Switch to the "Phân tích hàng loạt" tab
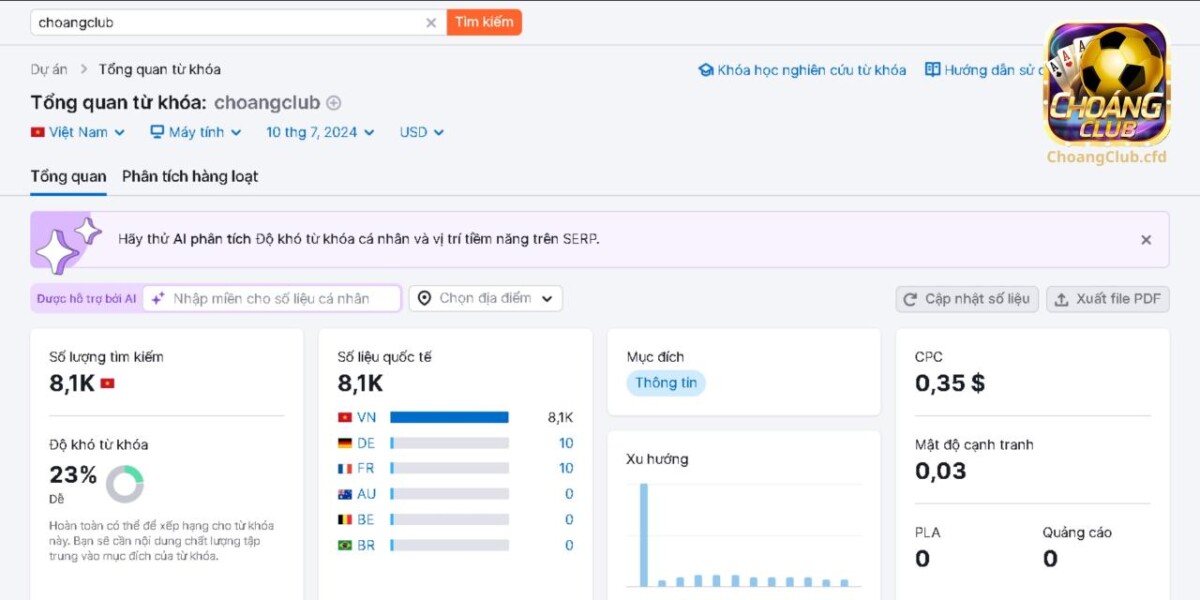 point(188,176)
